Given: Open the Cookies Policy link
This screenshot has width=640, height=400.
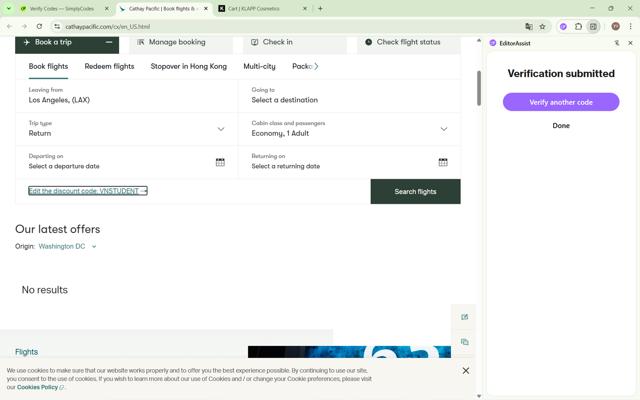Looking at the screenshot, I should click(38, 387).
